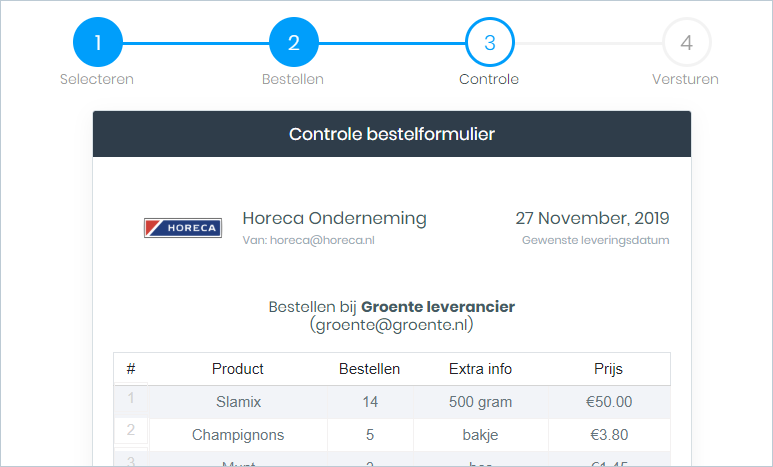Click the Versturen step label
The width and height of the screenshot is (773, 467).
tap(685, 79)
